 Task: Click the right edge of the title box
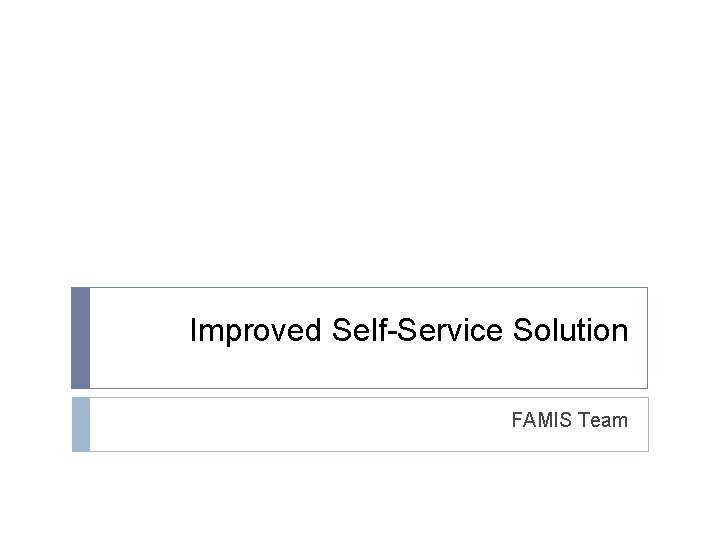tap(647, 338)
